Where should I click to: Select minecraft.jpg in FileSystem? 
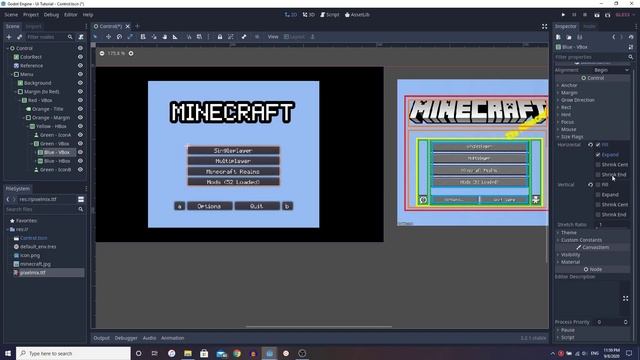35,264
